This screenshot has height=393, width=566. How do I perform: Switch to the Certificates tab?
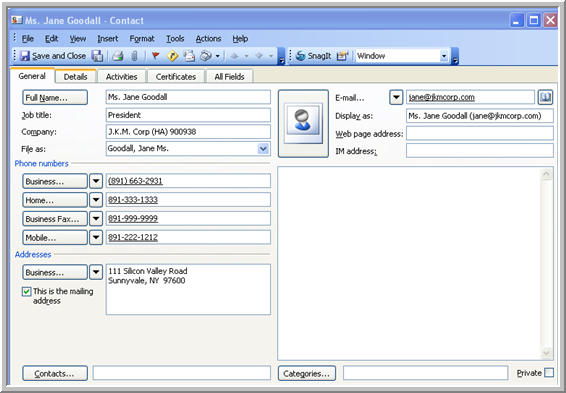coord(176,77)
